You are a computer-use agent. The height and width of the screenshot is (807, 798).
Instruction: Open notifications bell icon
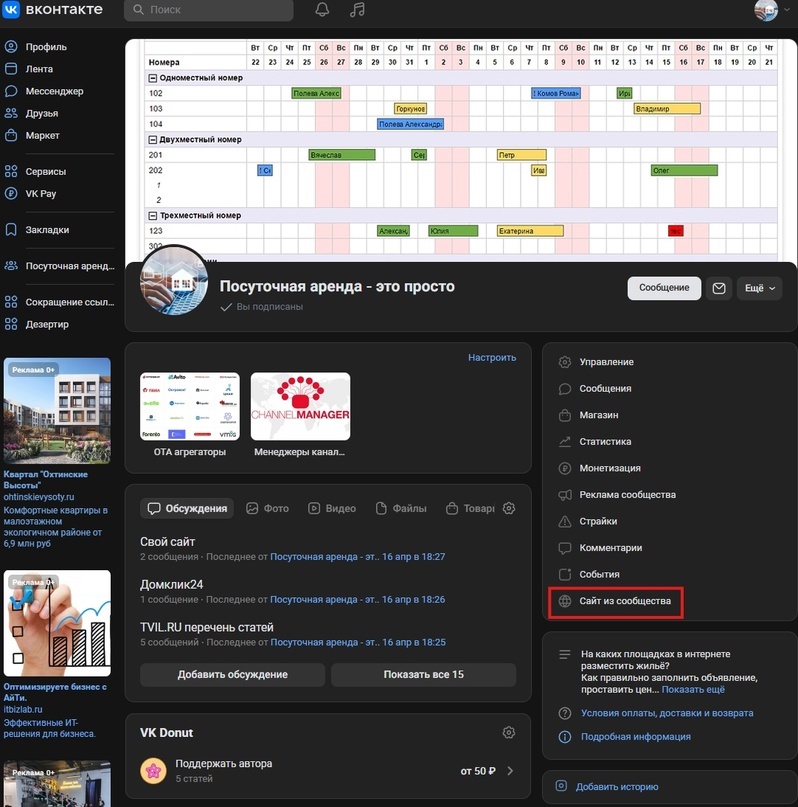pos(322,9)
